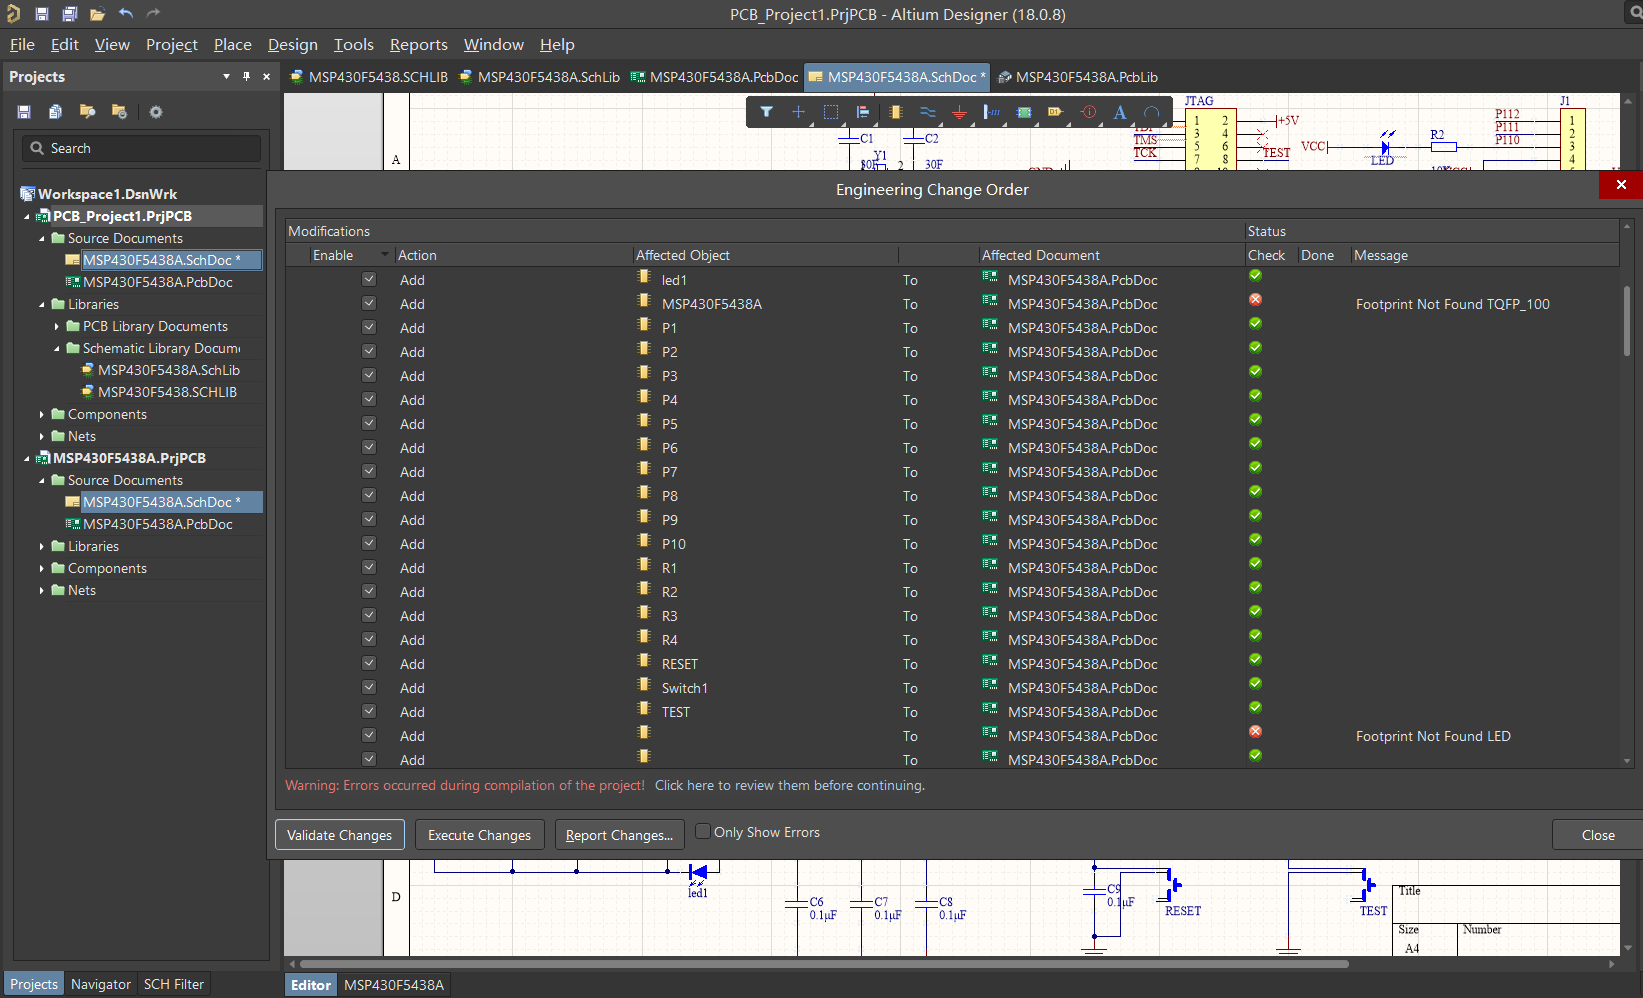Click the schematic horizontal scrollbar
The image size is (1643, 998).
tap(824, 964)
